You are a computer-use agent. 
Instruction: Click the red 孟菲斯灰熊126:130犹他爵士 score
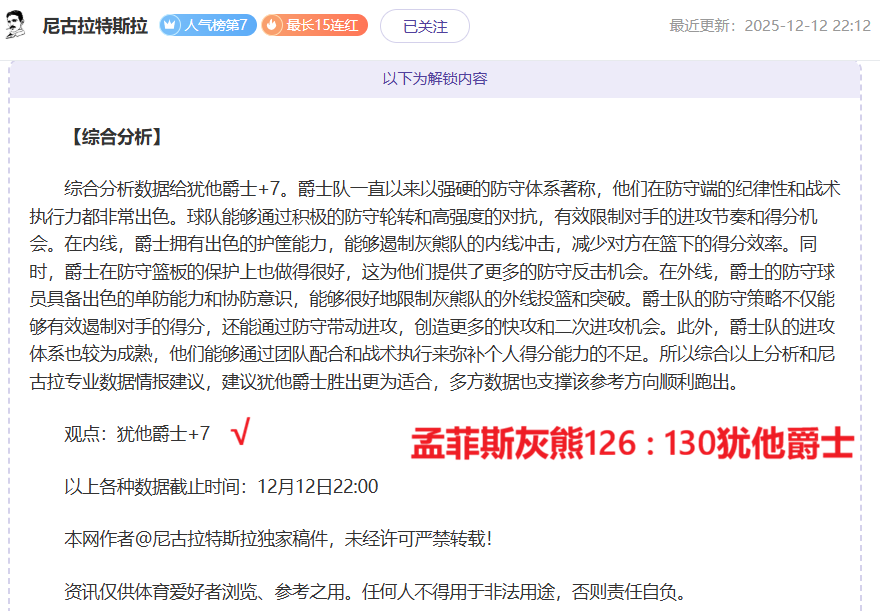(x=632, y=443)
